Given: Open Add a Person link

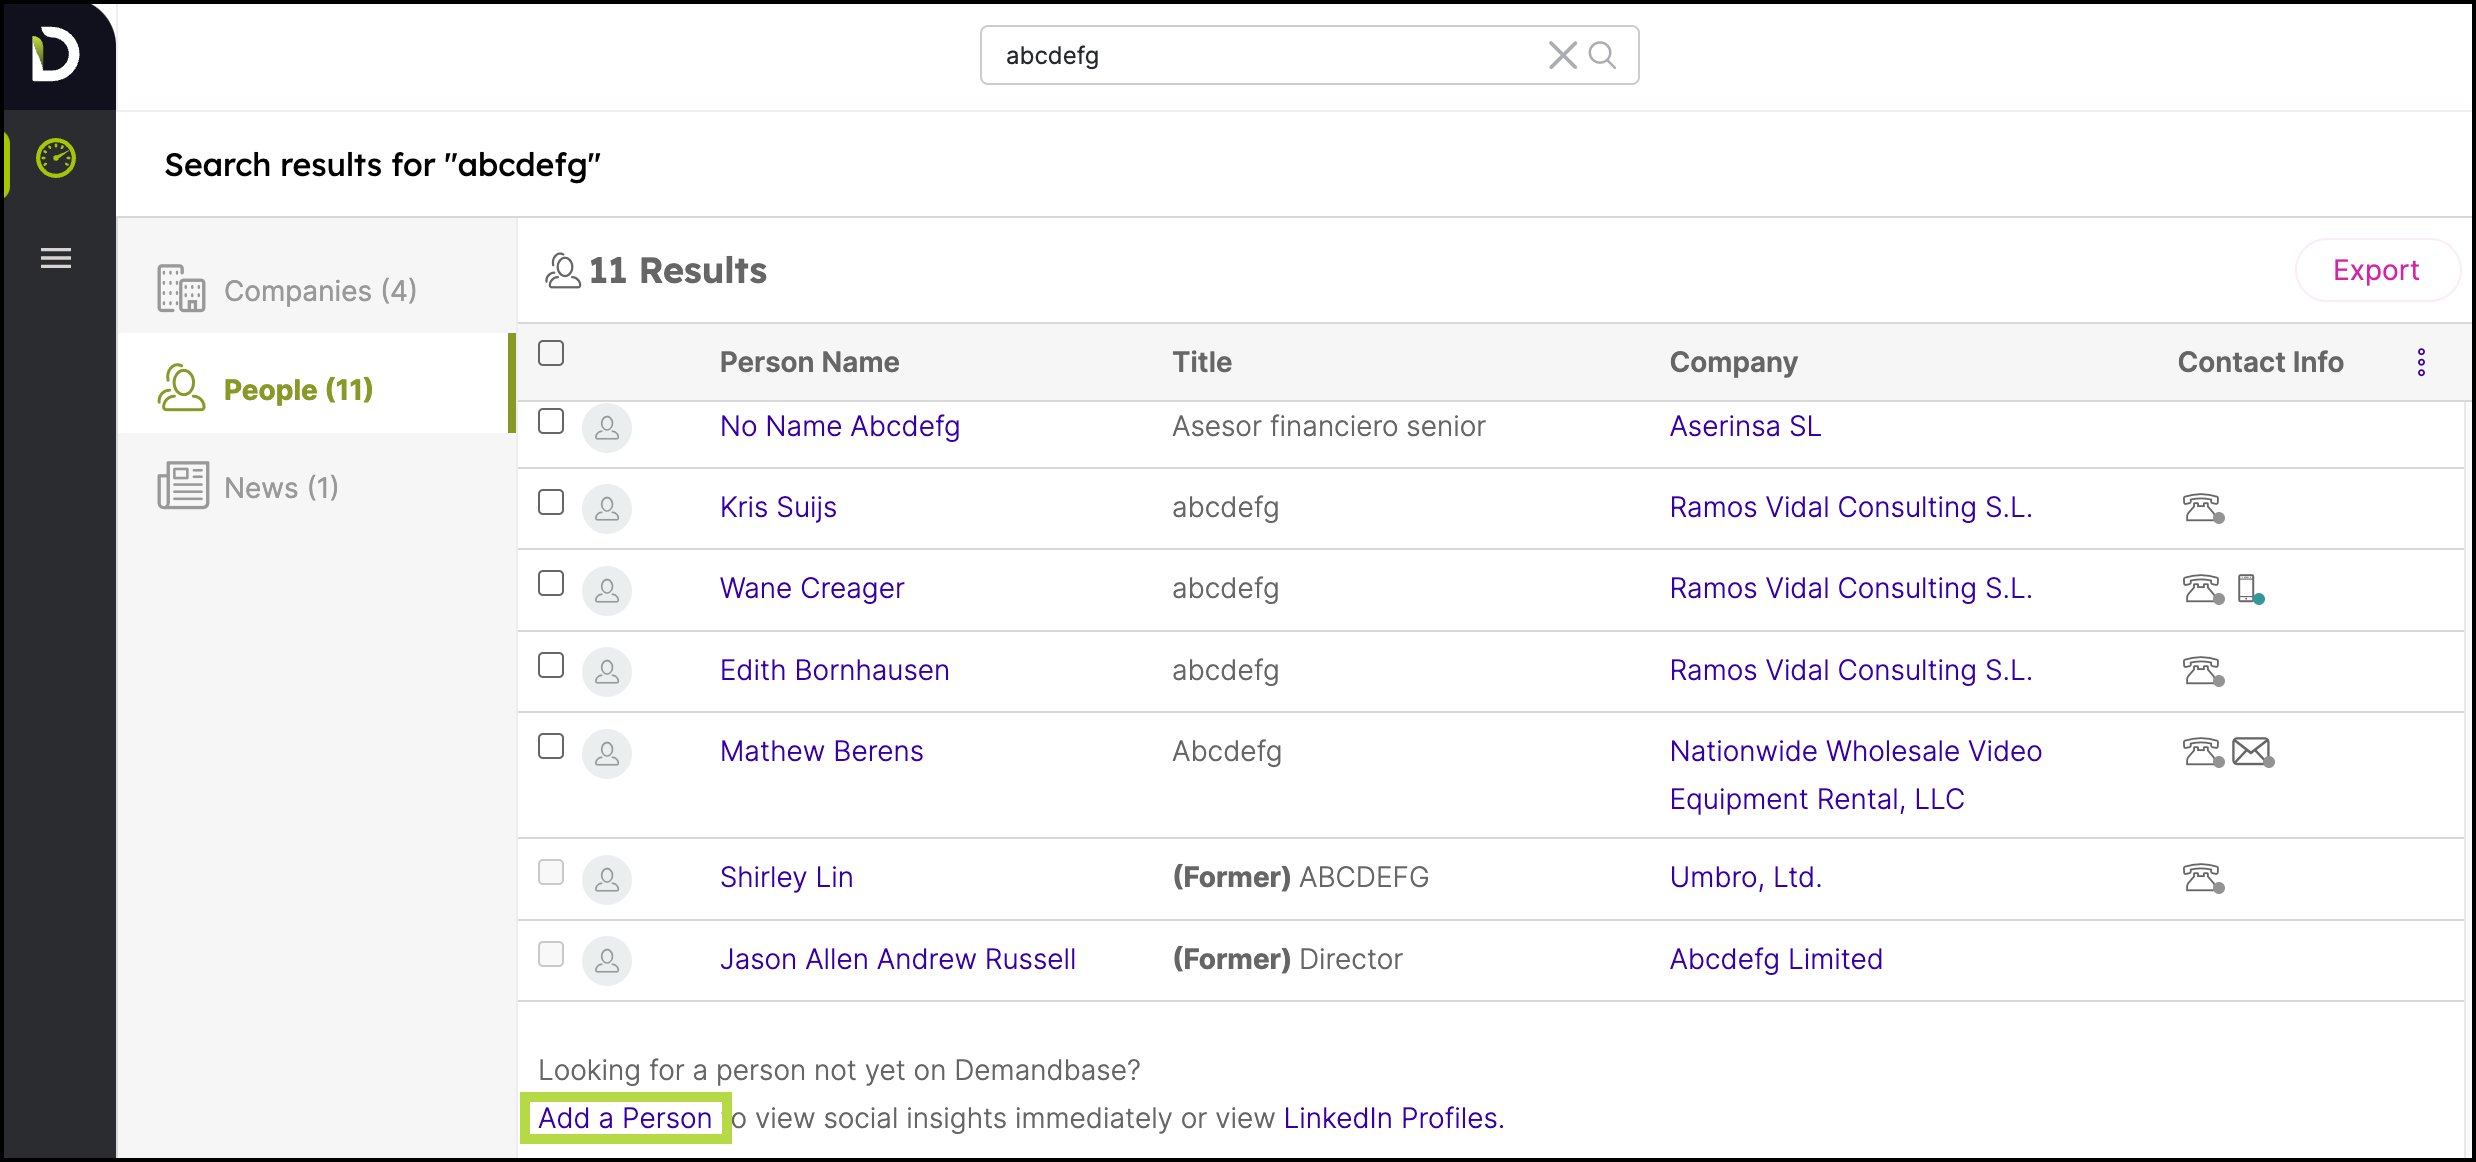Looking at the screenshot, I should 625,1118.
